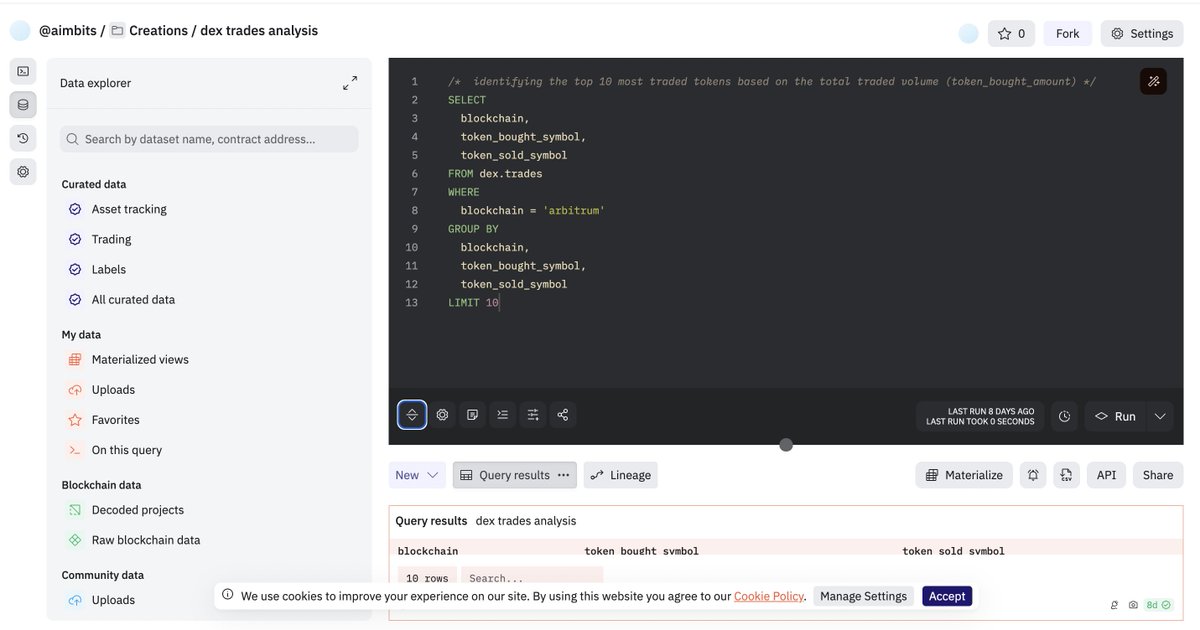Open the query editor sidebar icon
The image size is (1200, 630).
pos(23,71)
